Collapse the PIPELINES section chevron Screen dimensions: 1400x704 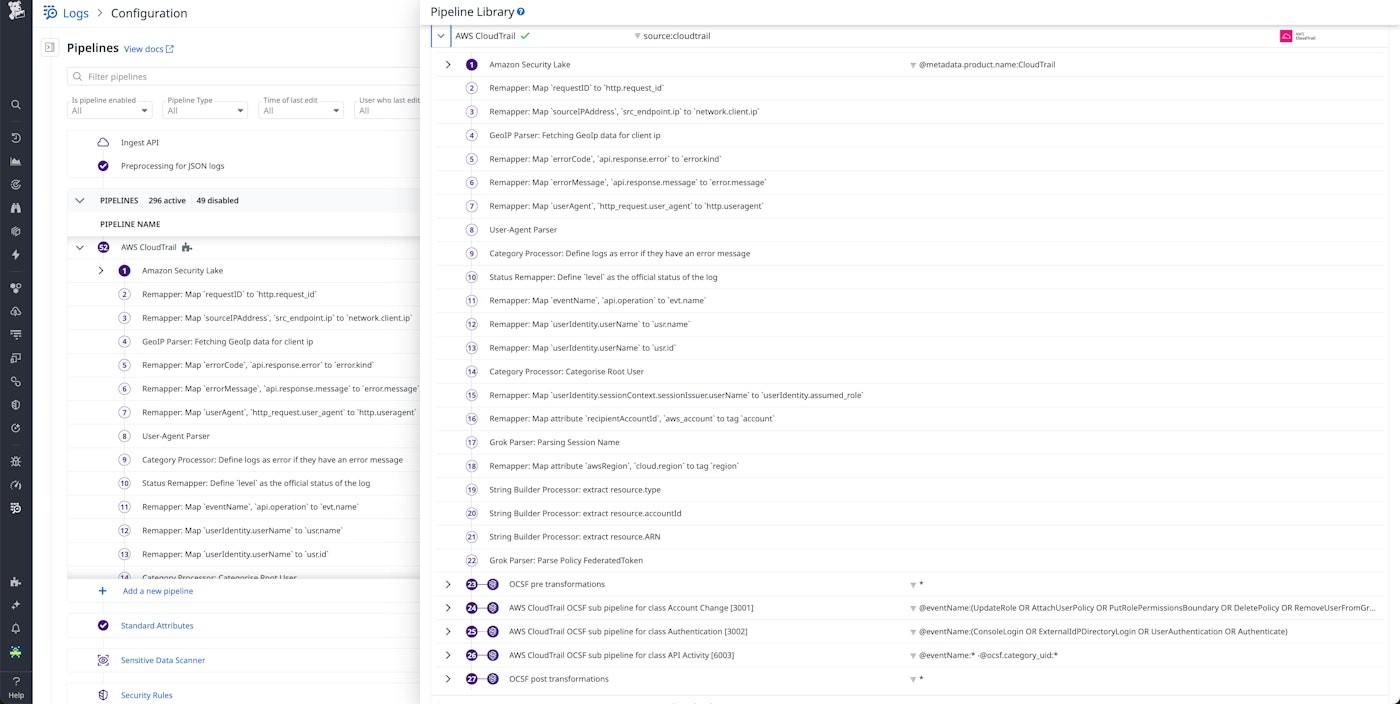(80, 200)
